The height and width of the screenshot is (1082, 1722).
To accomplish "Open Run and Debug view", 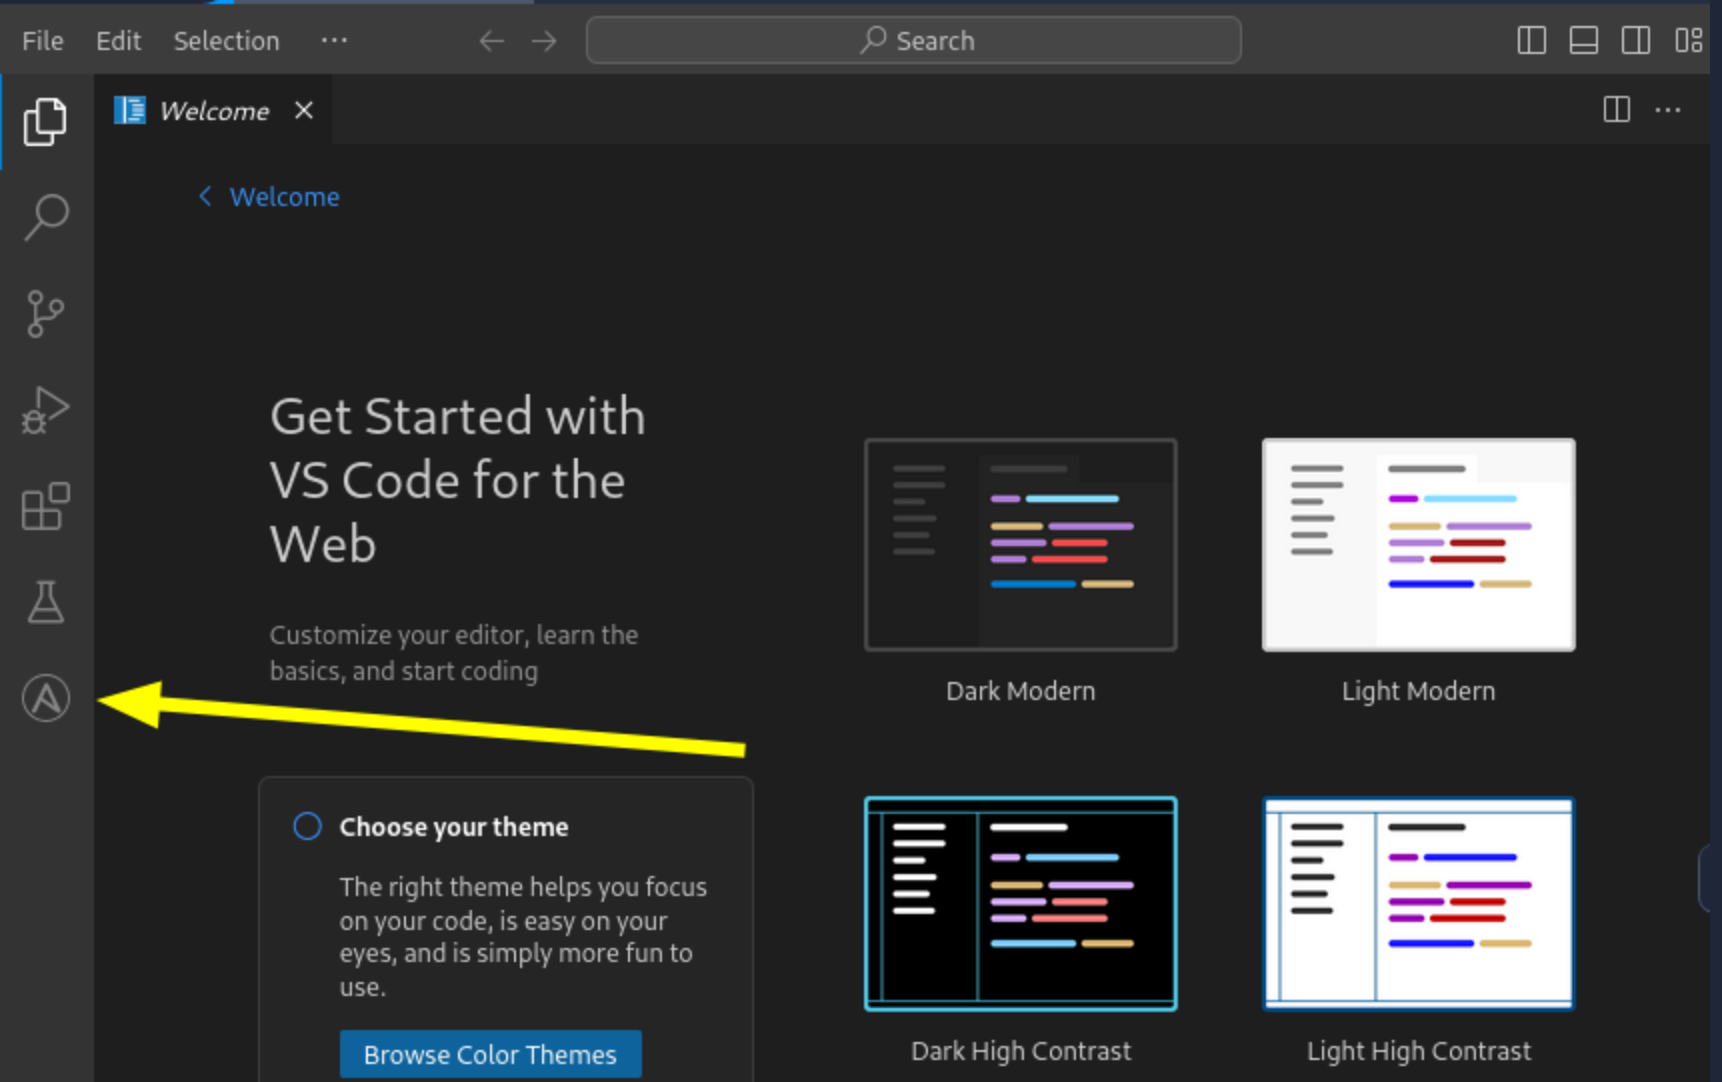I will click(45, 409).
